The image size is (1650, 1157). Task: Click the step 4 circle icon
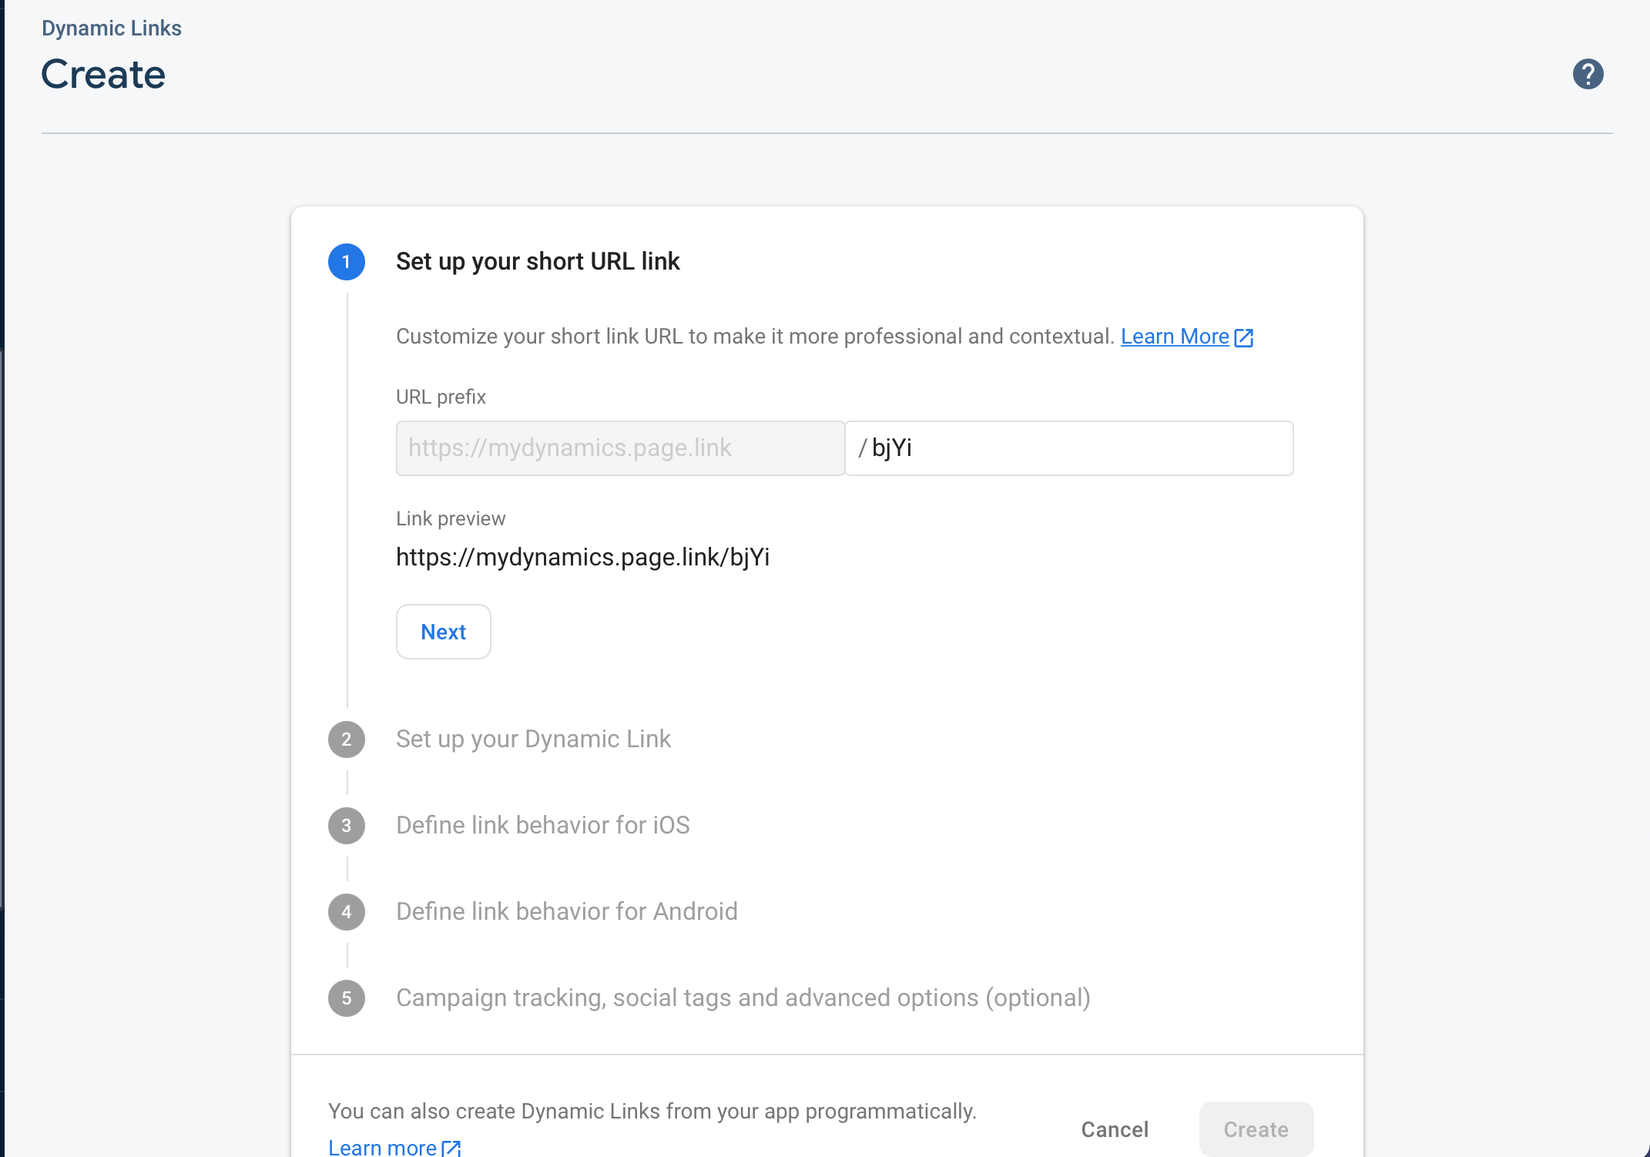346,912
